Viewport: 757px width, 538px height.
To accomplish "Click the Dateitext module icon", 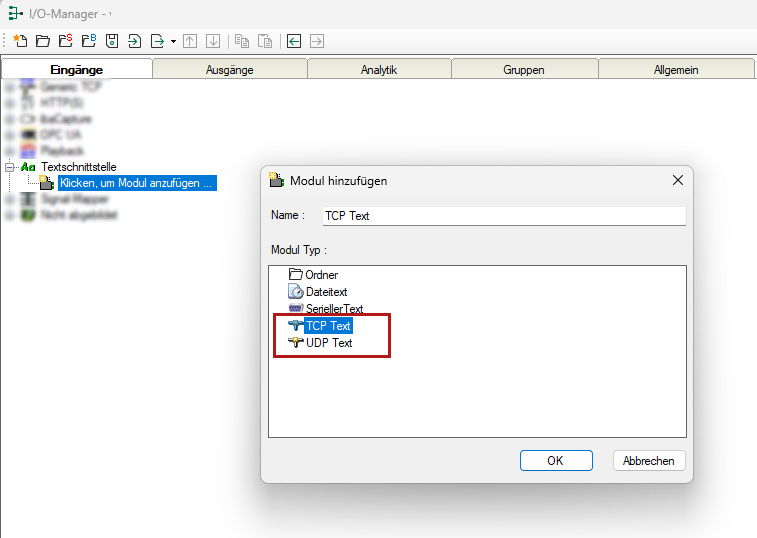I will pos(295,292).
